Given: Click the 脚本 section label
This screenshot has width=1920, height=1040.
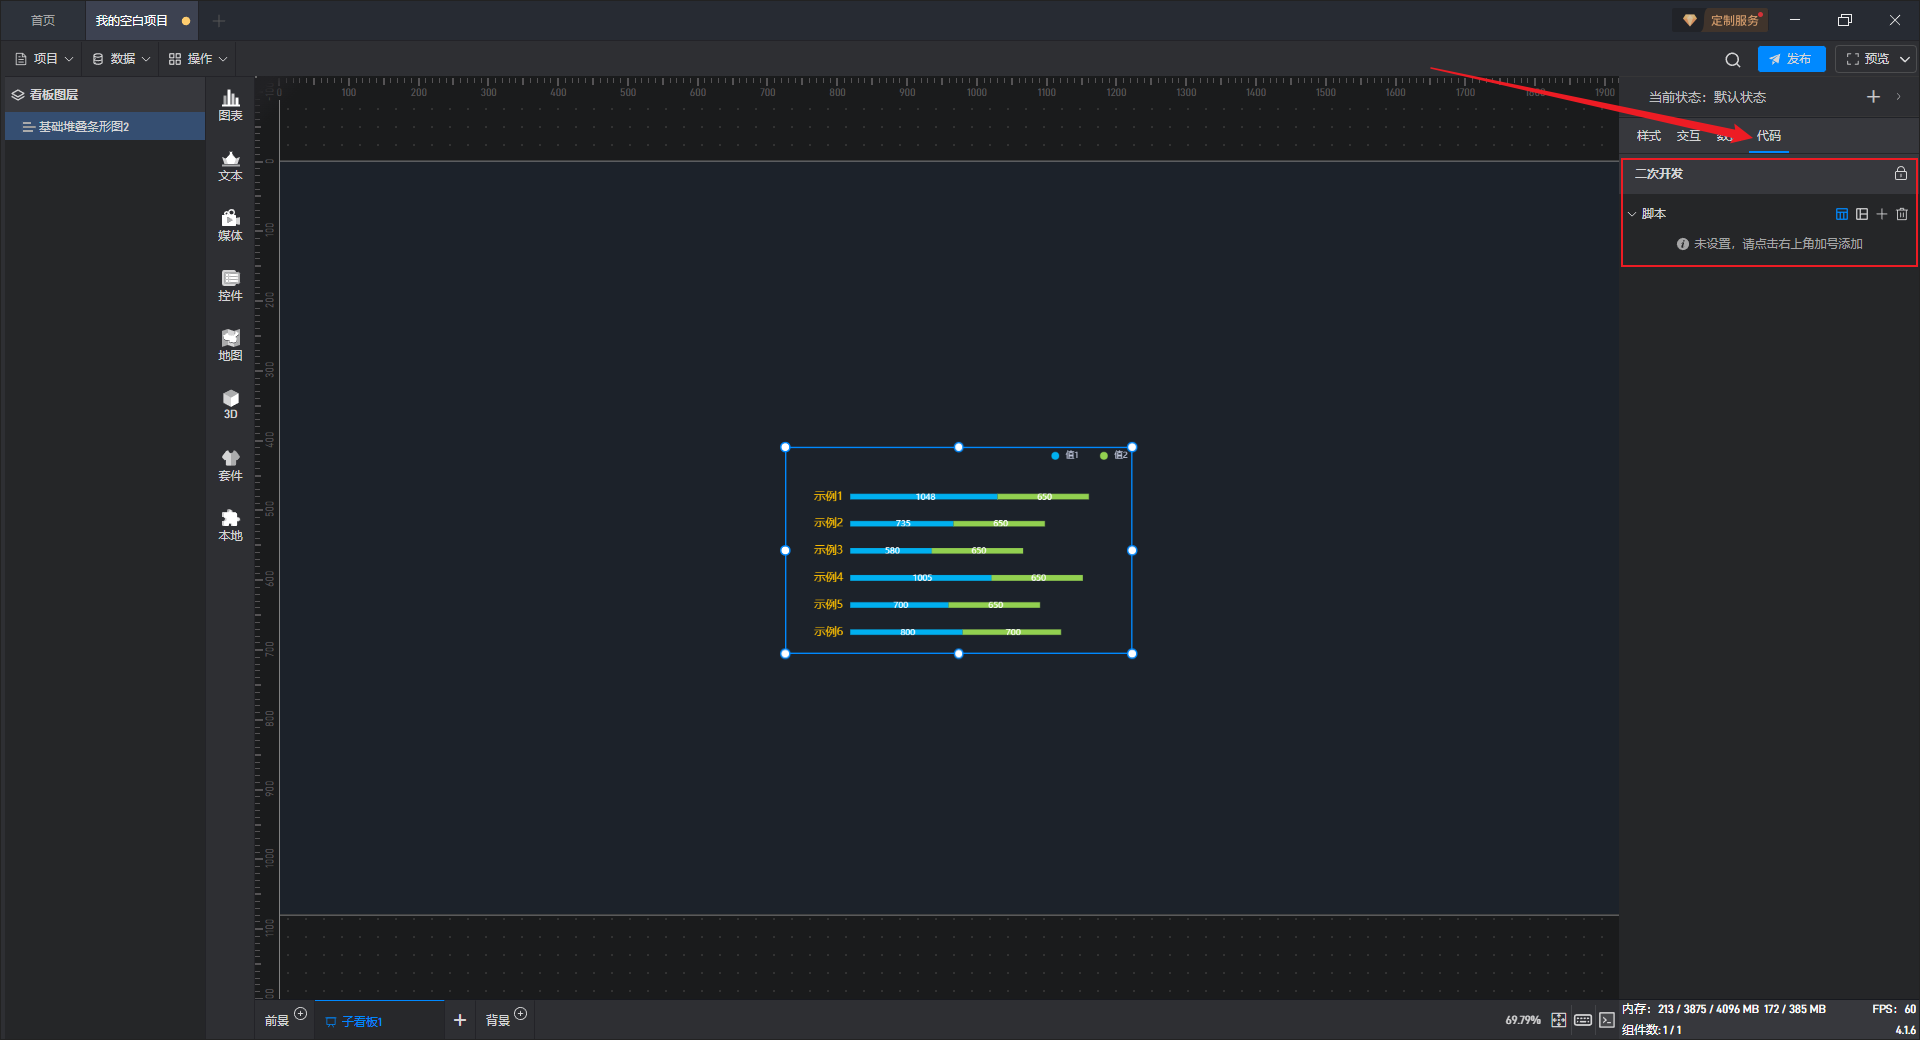Looking at the screenshot, I should click(1653, 214).
